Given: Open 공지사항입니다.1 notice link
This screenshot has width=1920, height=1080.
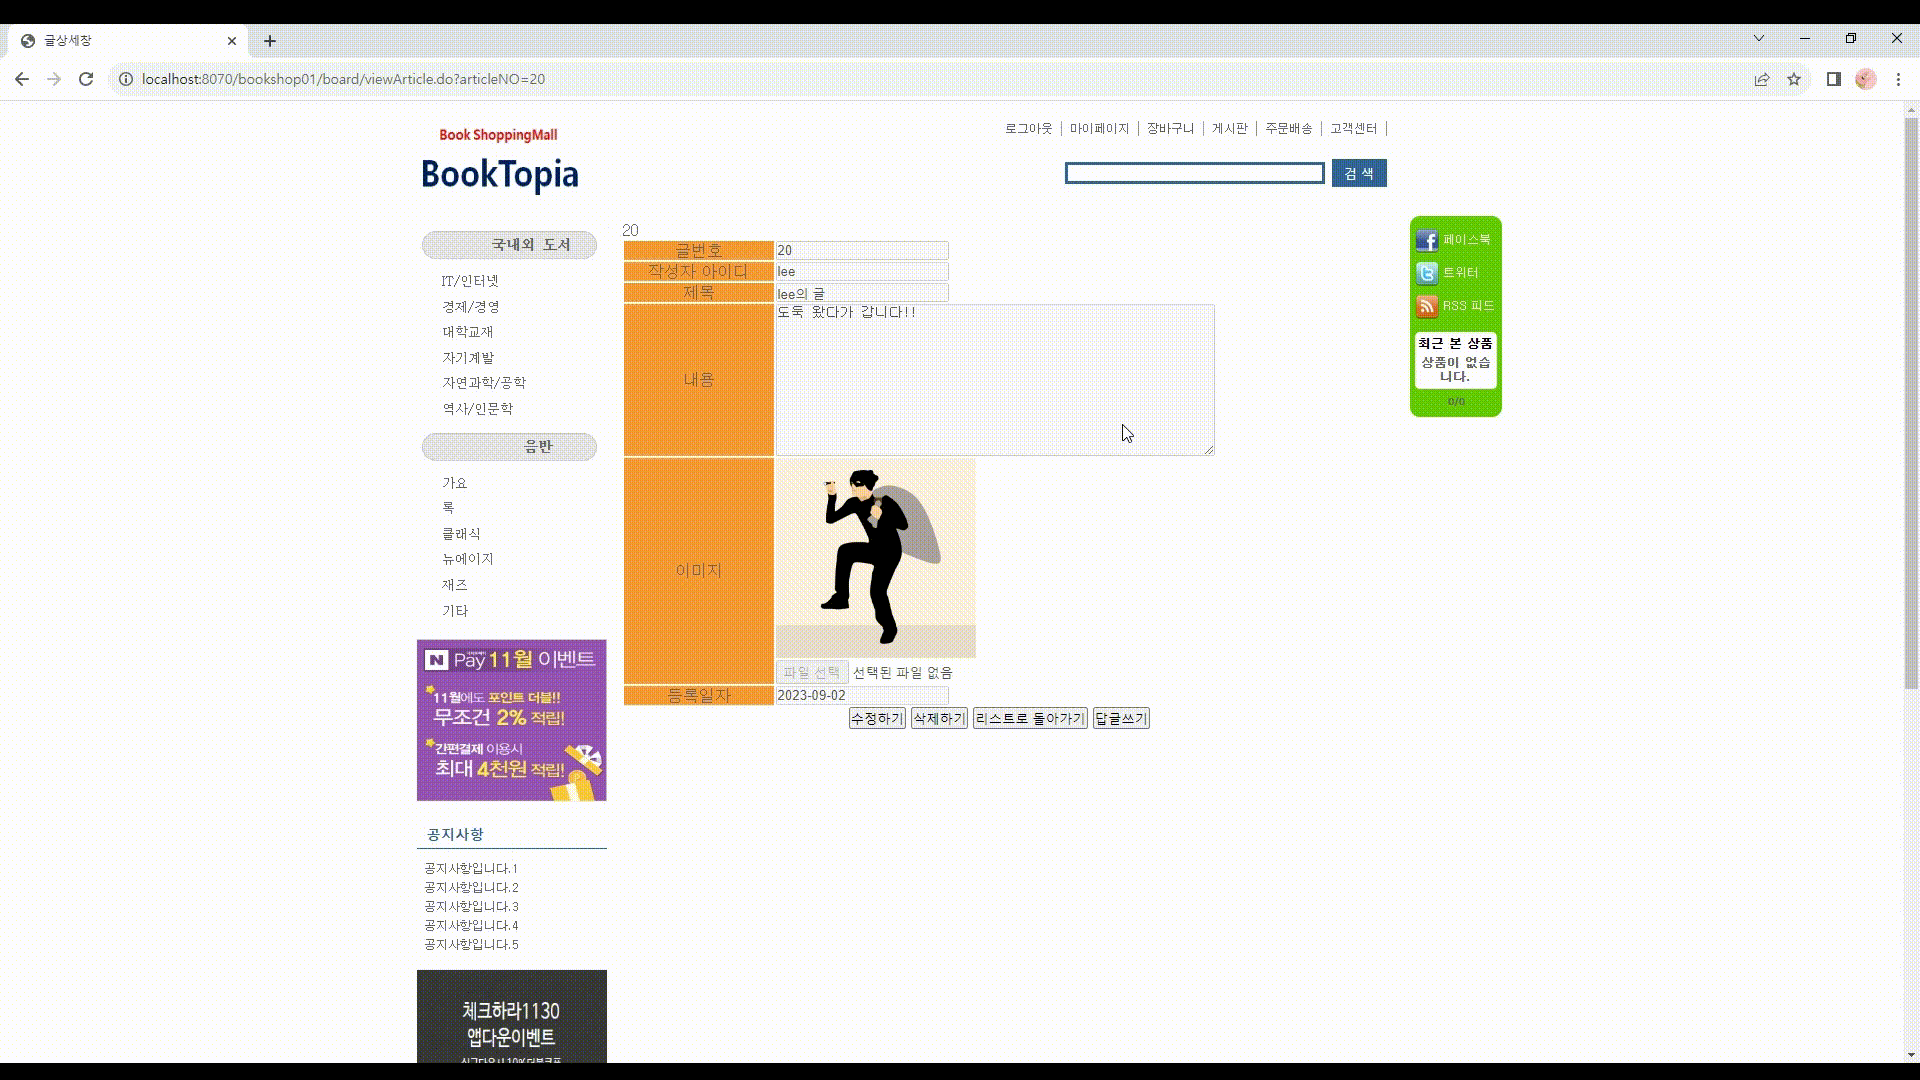Looking at the screenshot, I should (470, 869).
